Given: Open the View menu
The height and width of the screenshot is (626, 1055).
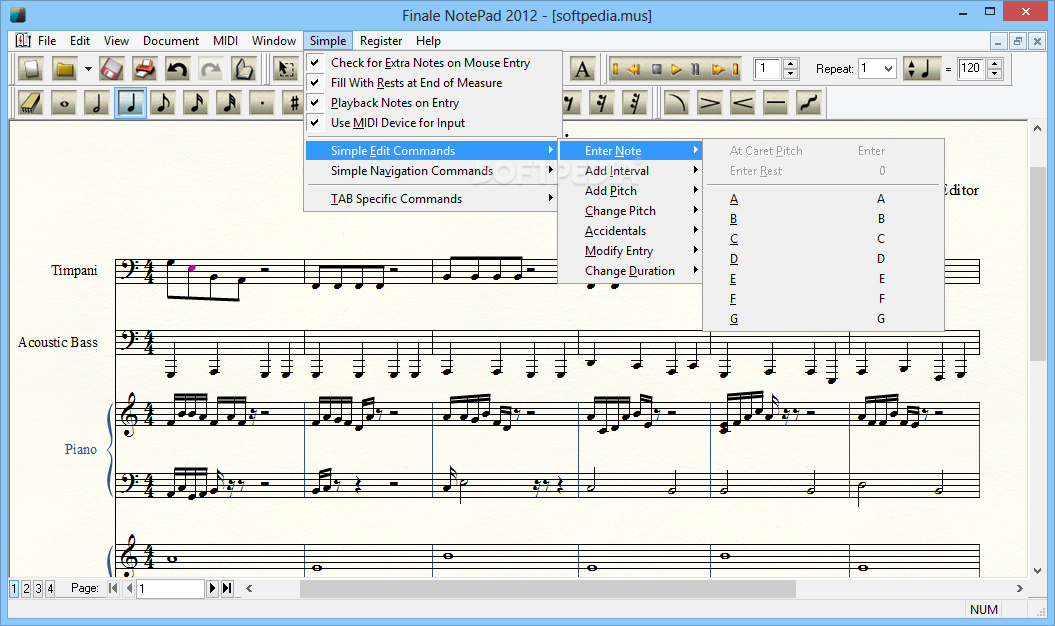Looking at the screenshot, I should click(x=116, y=40).
